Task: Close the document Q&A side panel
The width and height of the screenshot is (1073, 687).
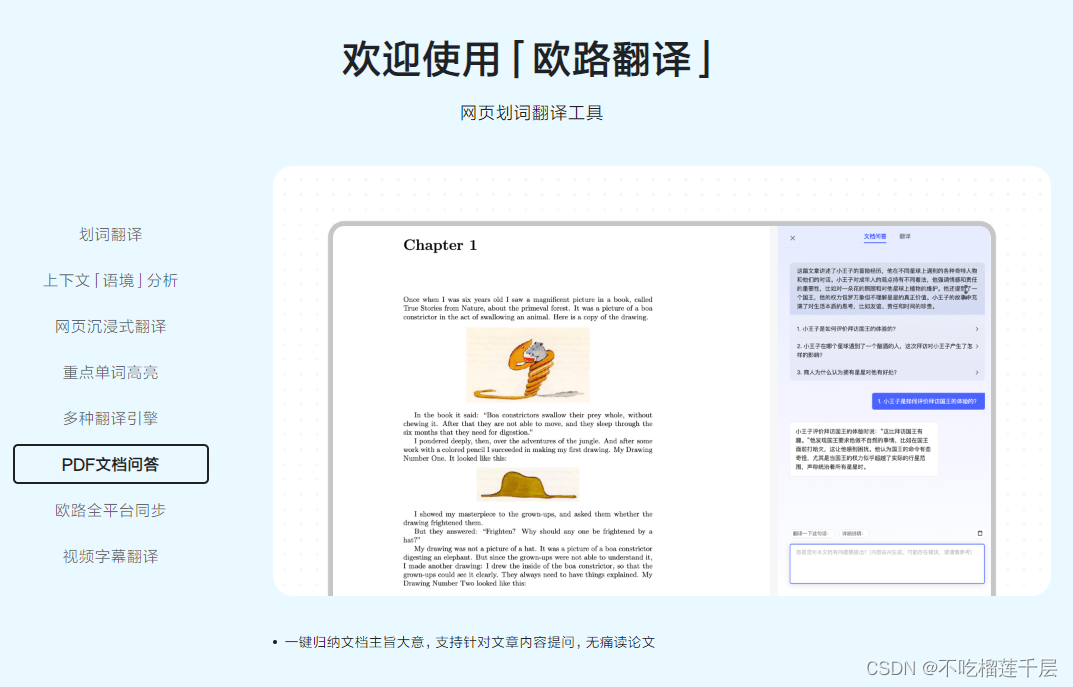Action: (x=792, y=238)
